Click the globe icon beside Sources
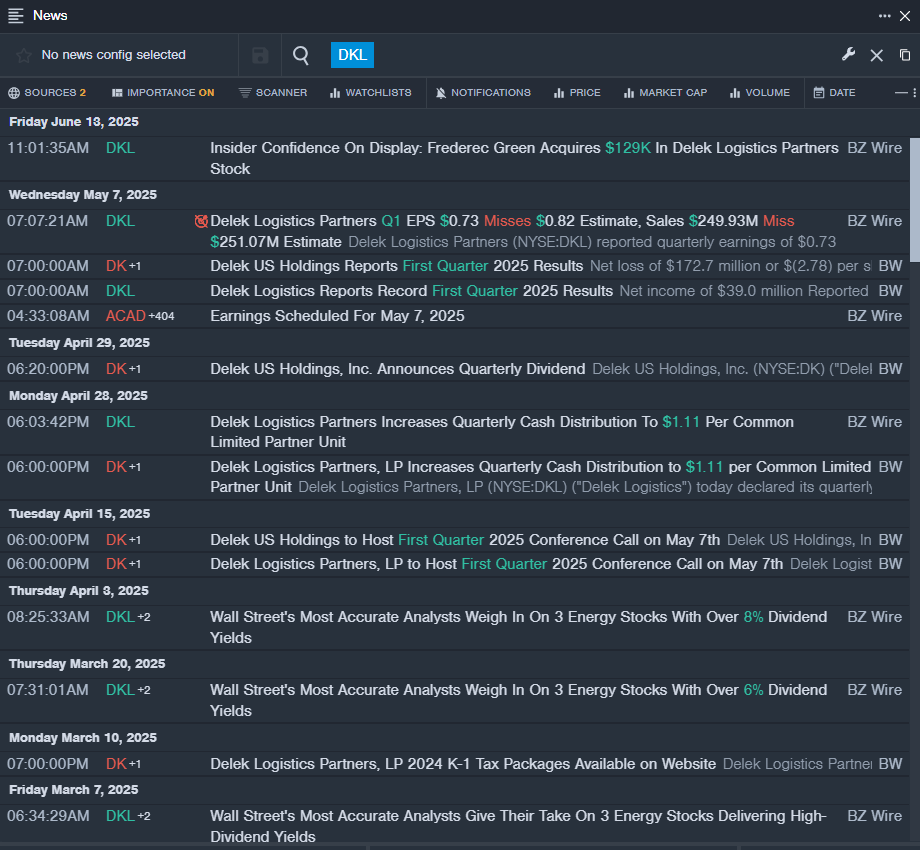The width and height of the screenshot is (920, 850). coord(14,93)
